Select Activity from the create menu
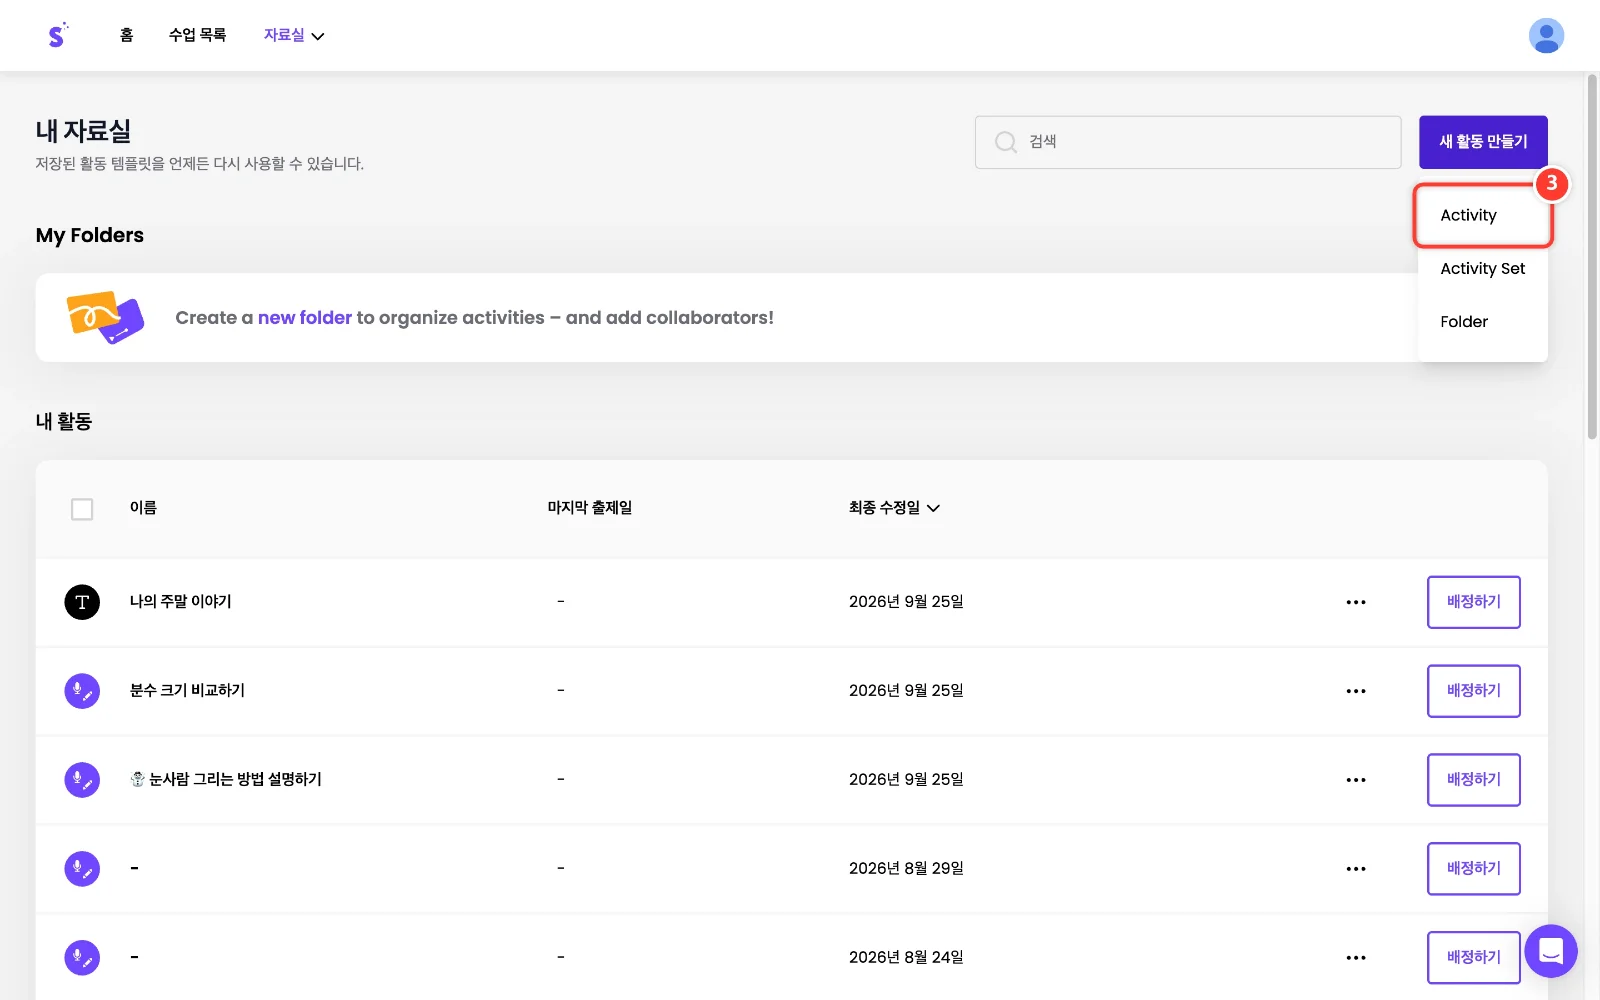 click(1483, 215)
